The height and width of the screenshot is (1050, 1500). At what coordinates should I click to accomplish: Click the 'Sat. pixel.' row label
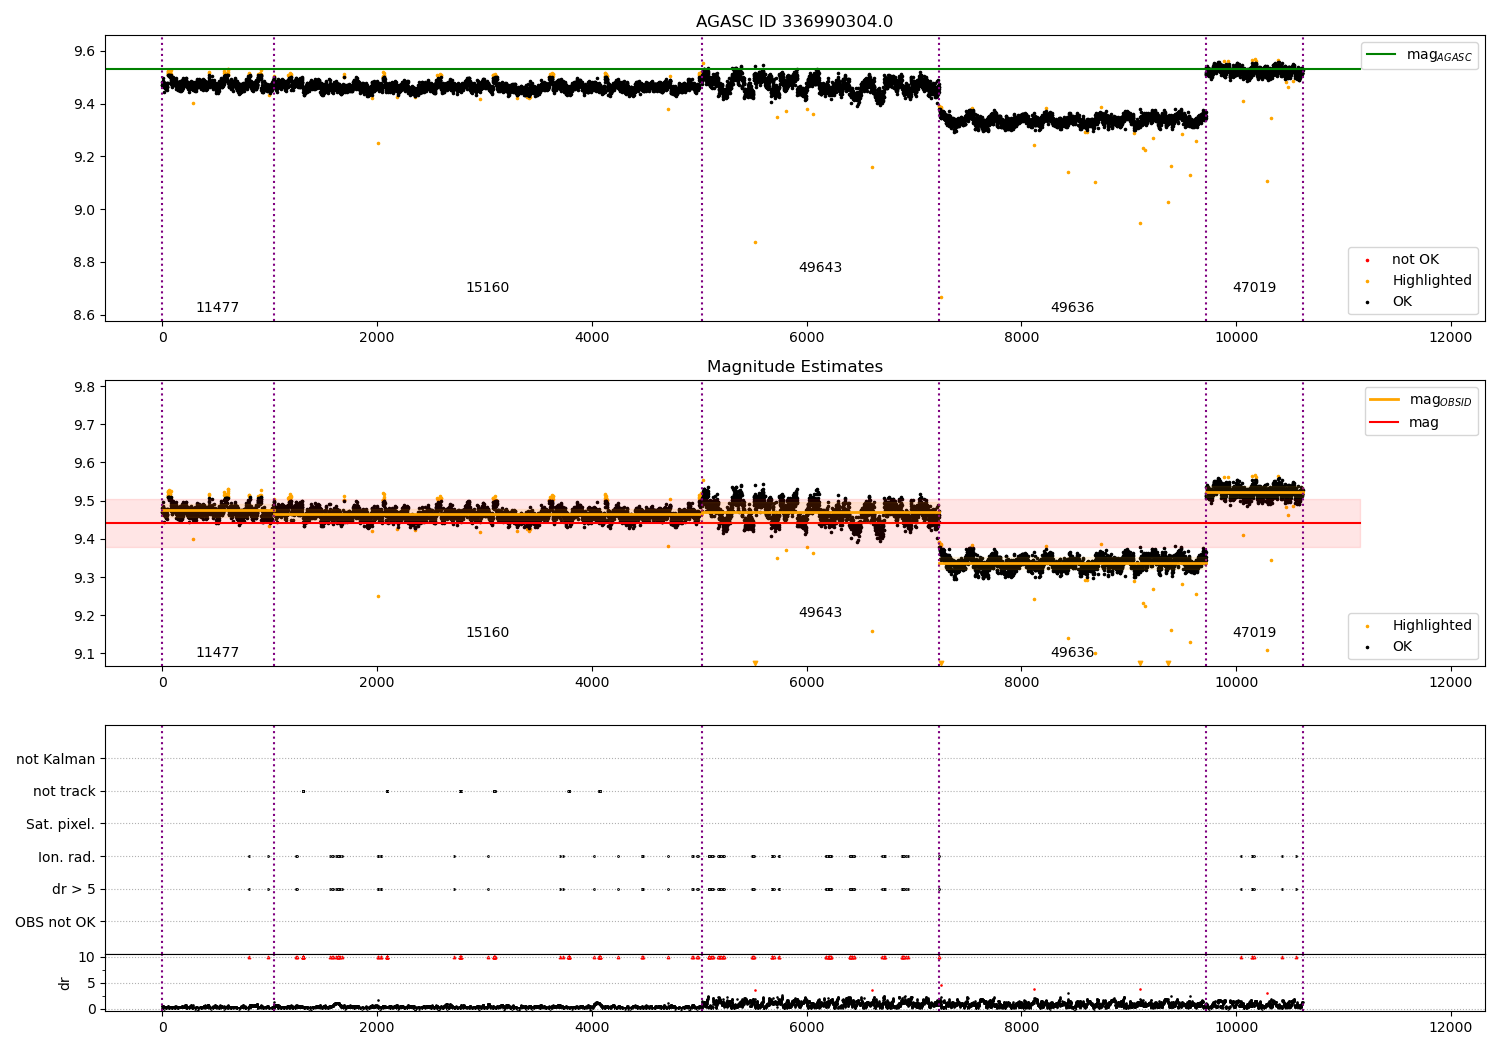coord(61,825)
